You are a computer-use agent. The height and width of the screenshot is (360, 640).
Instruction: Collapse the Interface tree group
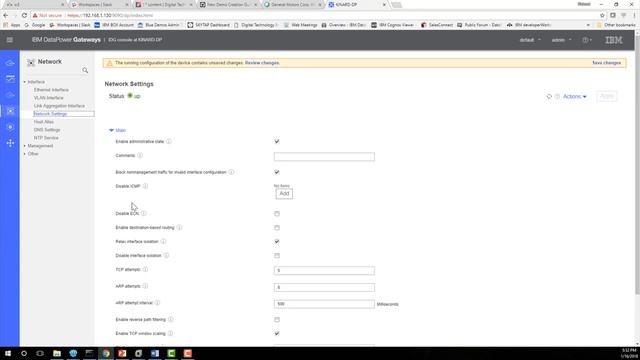24,82
